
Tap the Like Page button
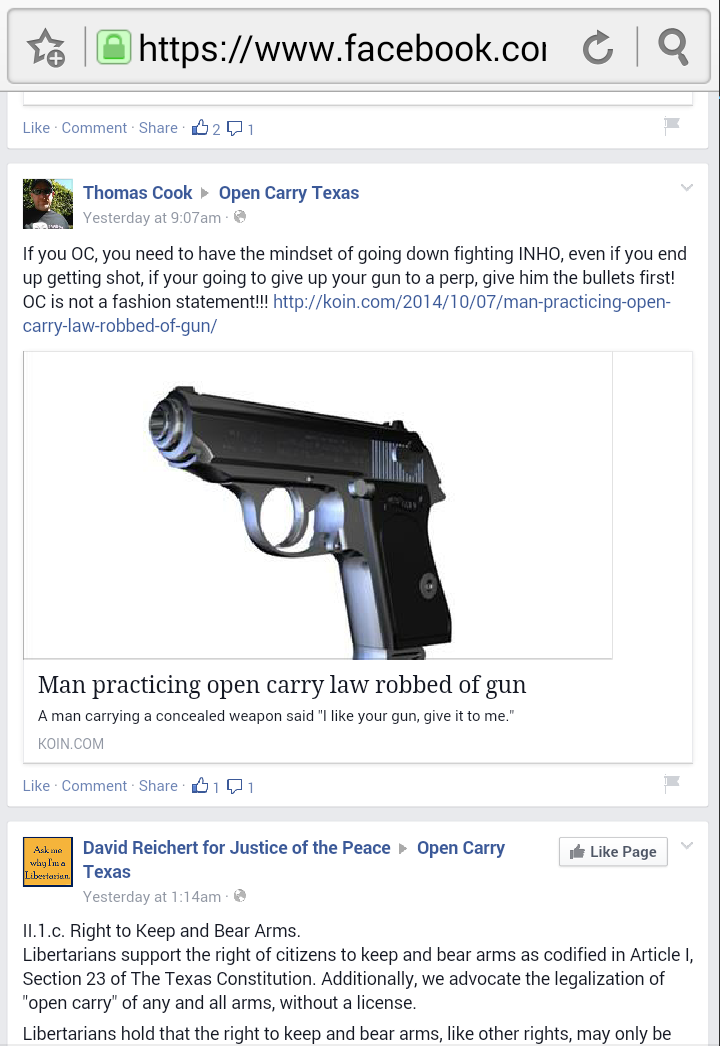click(x=613, y=851)
